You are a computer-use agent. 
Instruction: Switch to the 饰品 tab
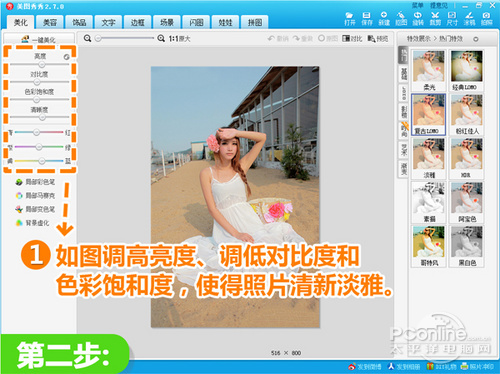[x=79, y=22]
